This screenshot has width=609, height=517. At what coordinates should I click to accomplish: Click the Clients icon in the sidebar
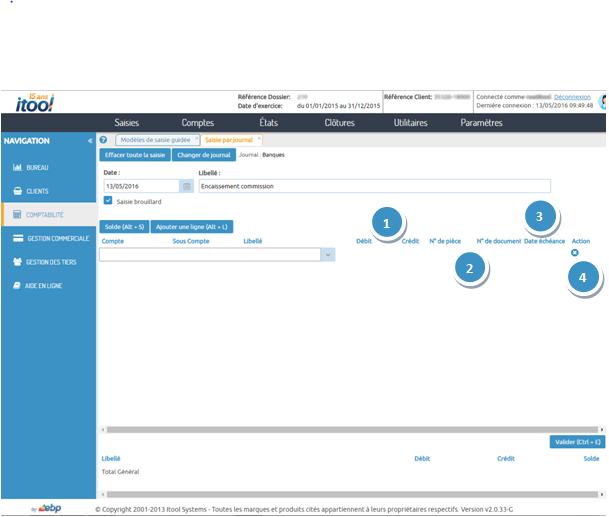click(x=17, y=190)
